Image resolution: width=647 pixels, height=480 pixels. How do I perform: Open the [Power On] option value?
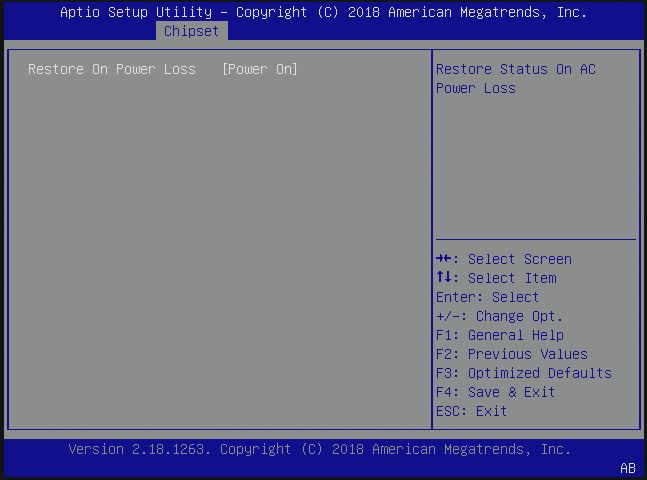[x=260, y=69]
